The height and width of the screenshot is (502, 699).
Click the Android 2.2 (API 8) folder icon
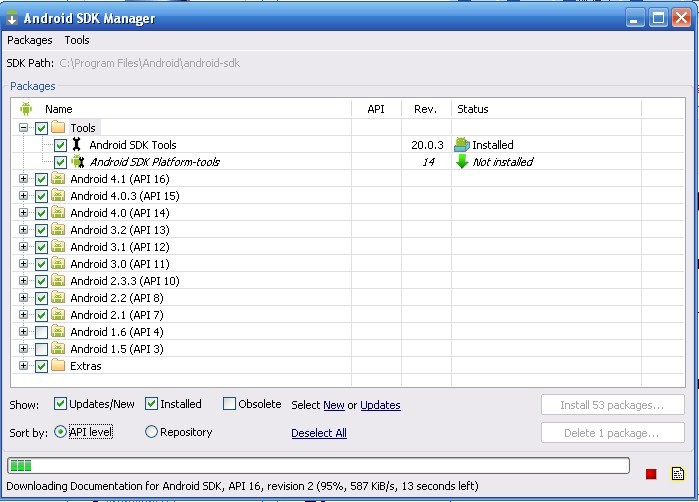[x=58, y=297]
